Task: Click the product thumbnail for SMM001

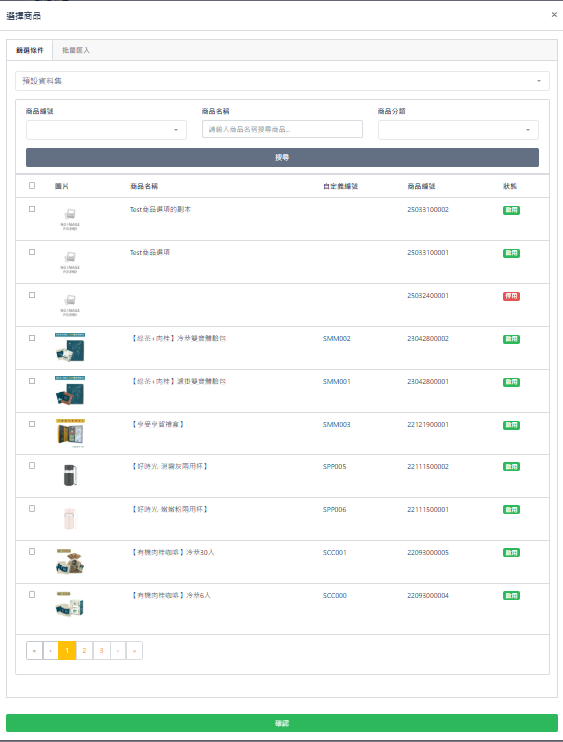Action: 70,391
